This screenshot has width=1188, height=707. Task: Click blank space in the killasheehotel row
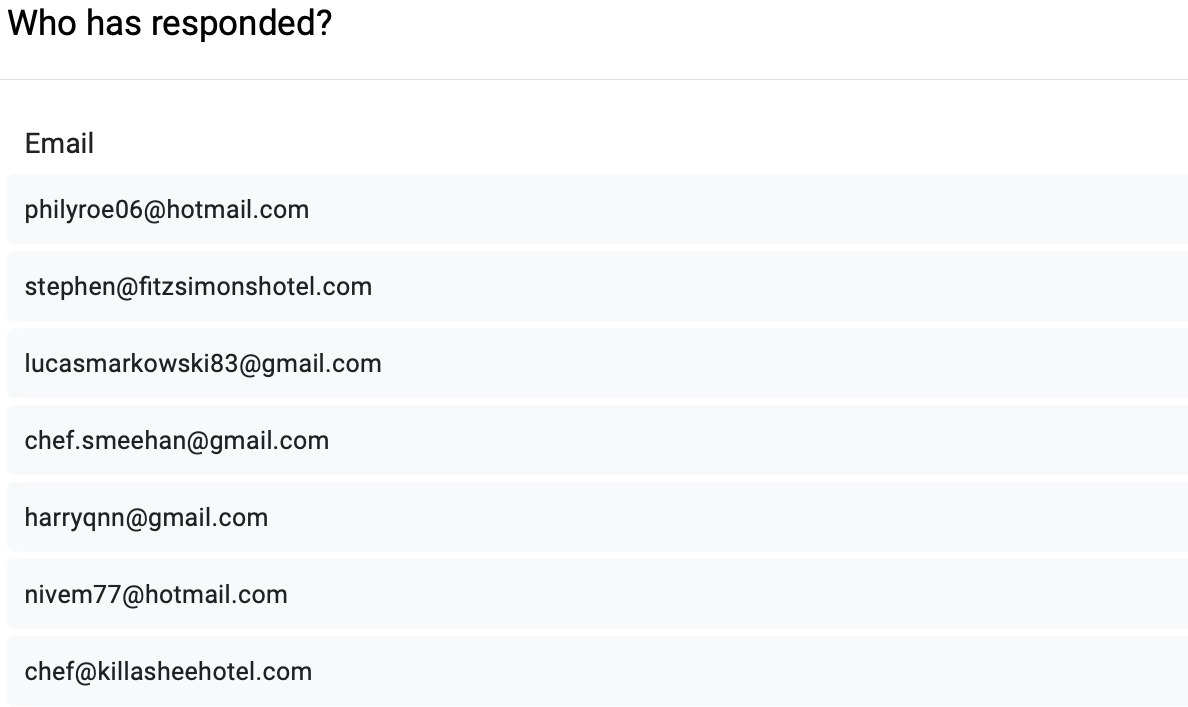click(750, 671)
